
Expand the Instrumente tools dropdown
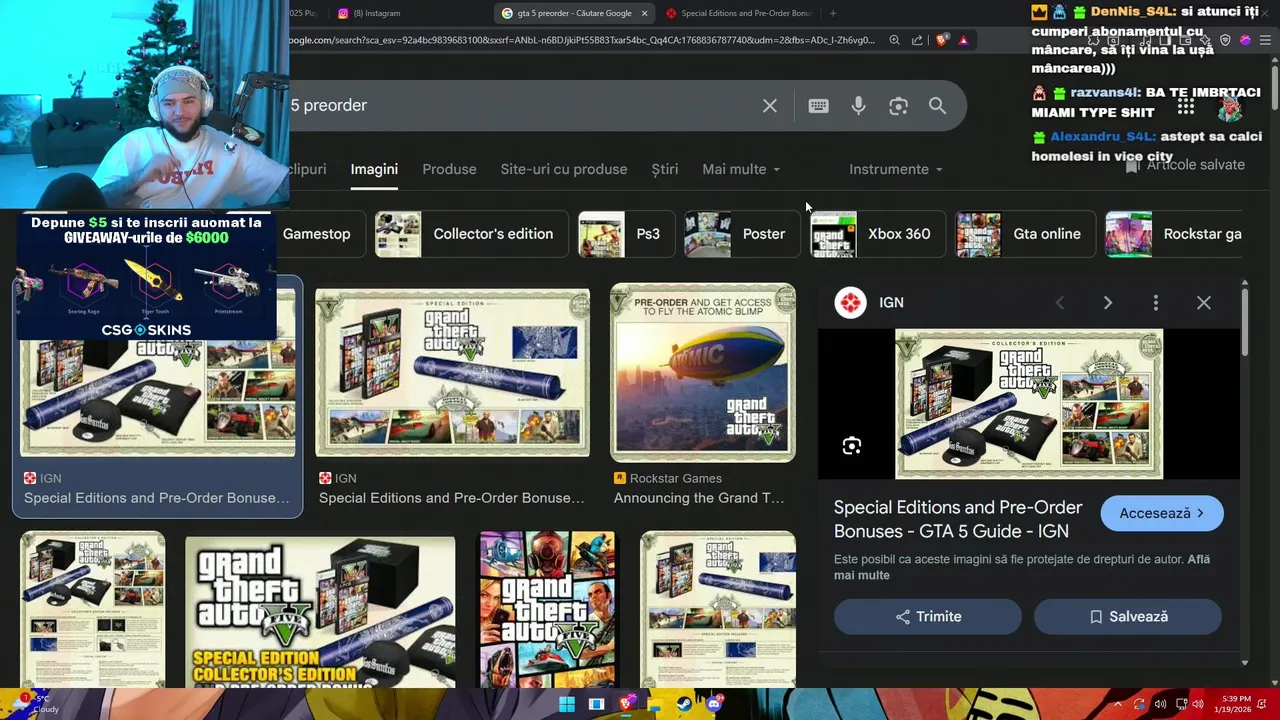[x=896, y=169]
